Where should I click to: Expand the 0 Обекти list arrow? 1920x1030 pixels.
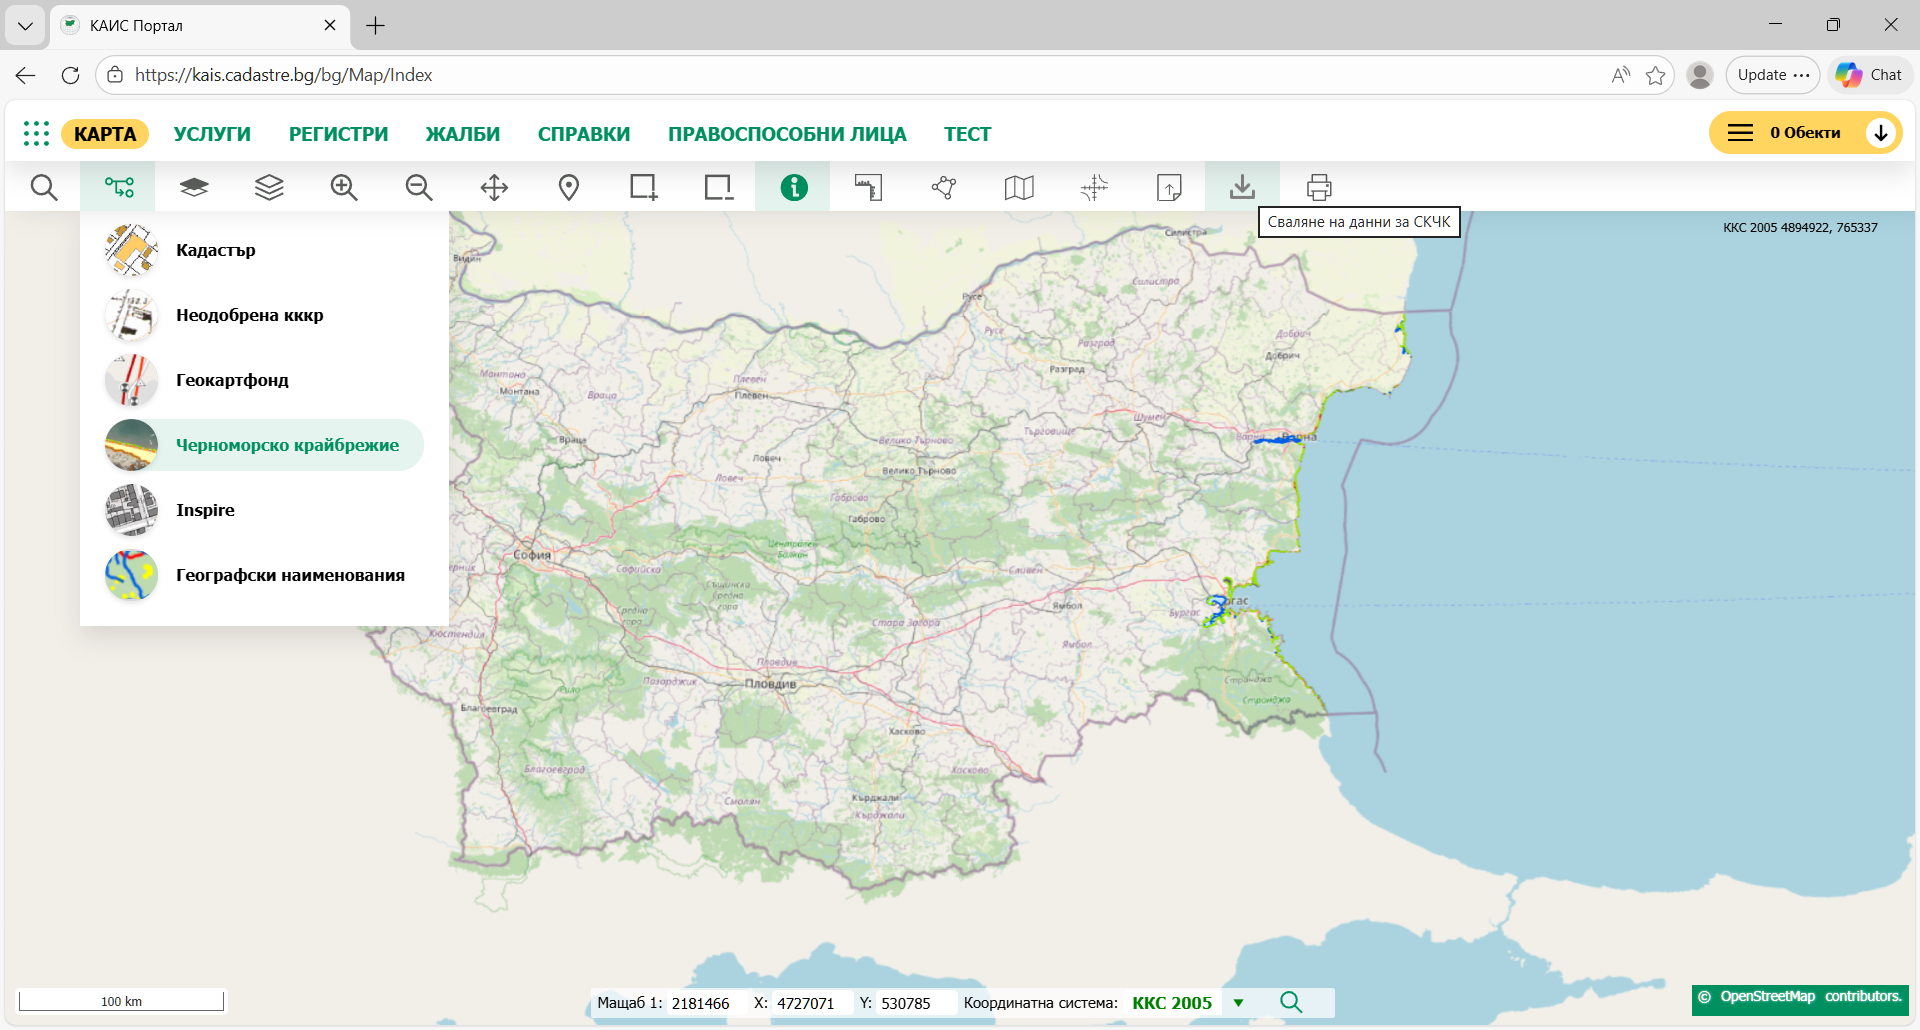[x=1880, y=133]
